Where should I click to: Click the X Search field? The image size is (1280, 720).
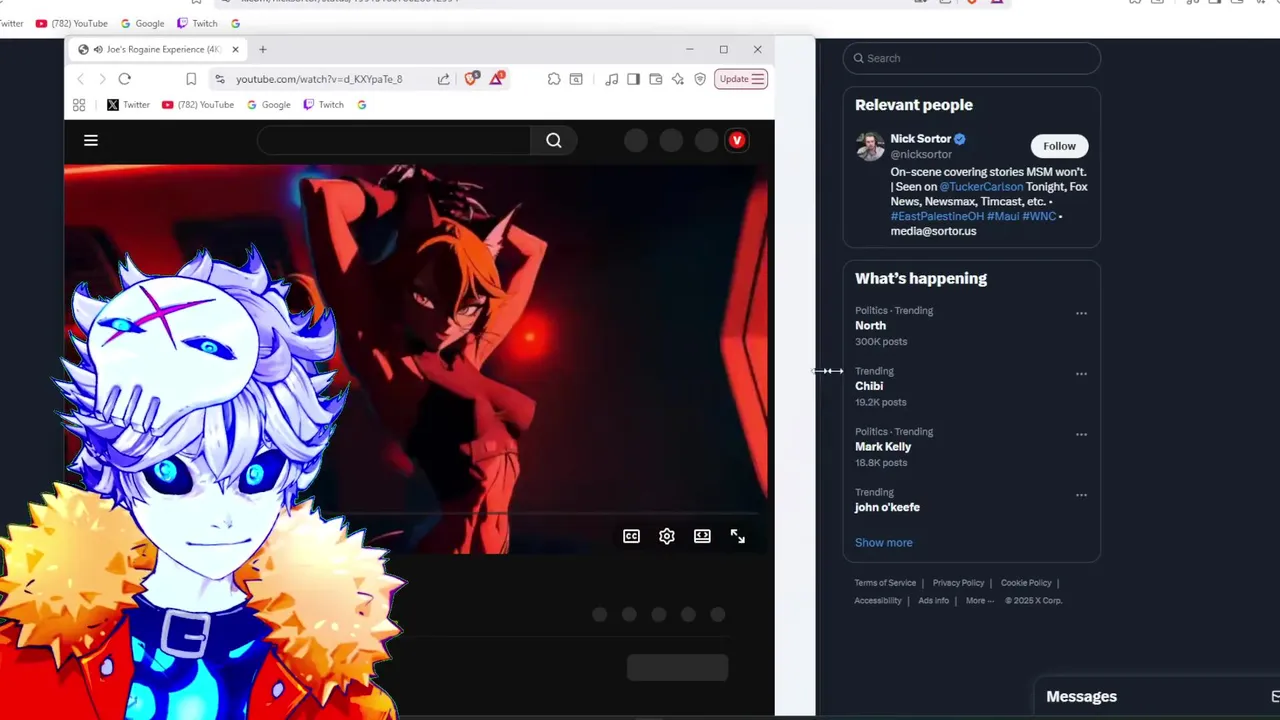coord(971,58)
